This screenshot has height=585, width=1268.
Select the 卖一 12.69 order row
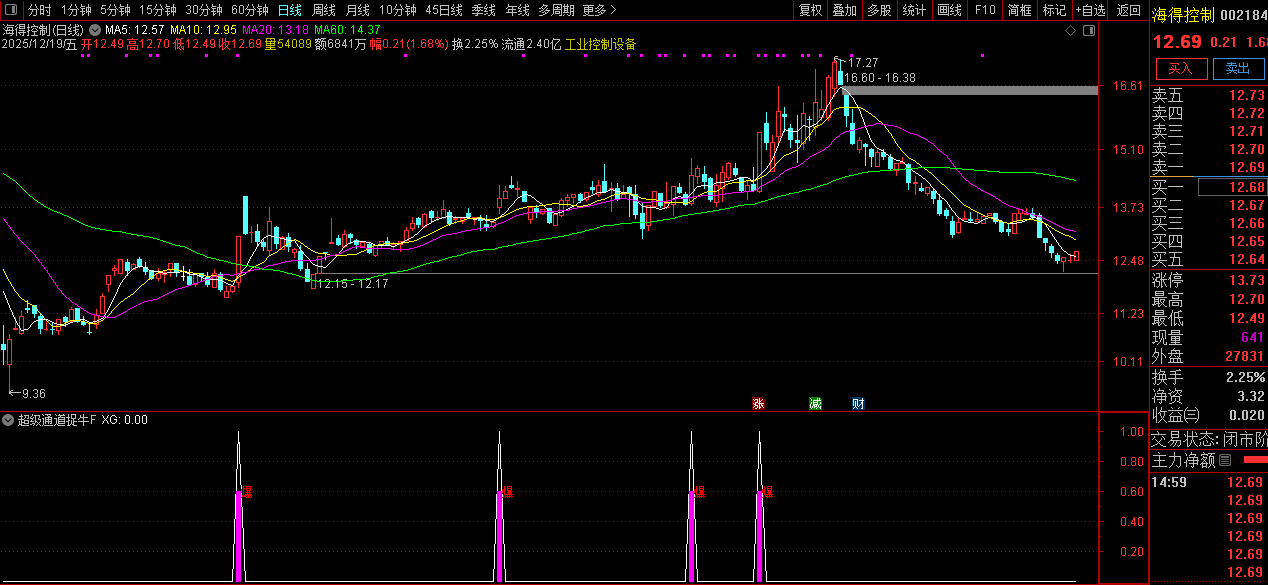point(1208,168)
